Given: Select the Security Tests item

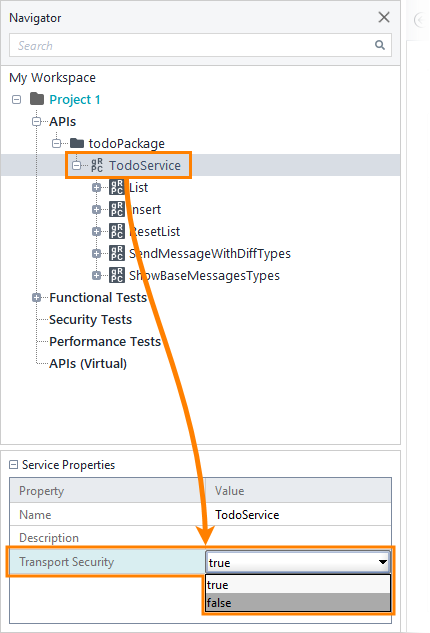Looking at the screenshot, I should tap(90, 319).
